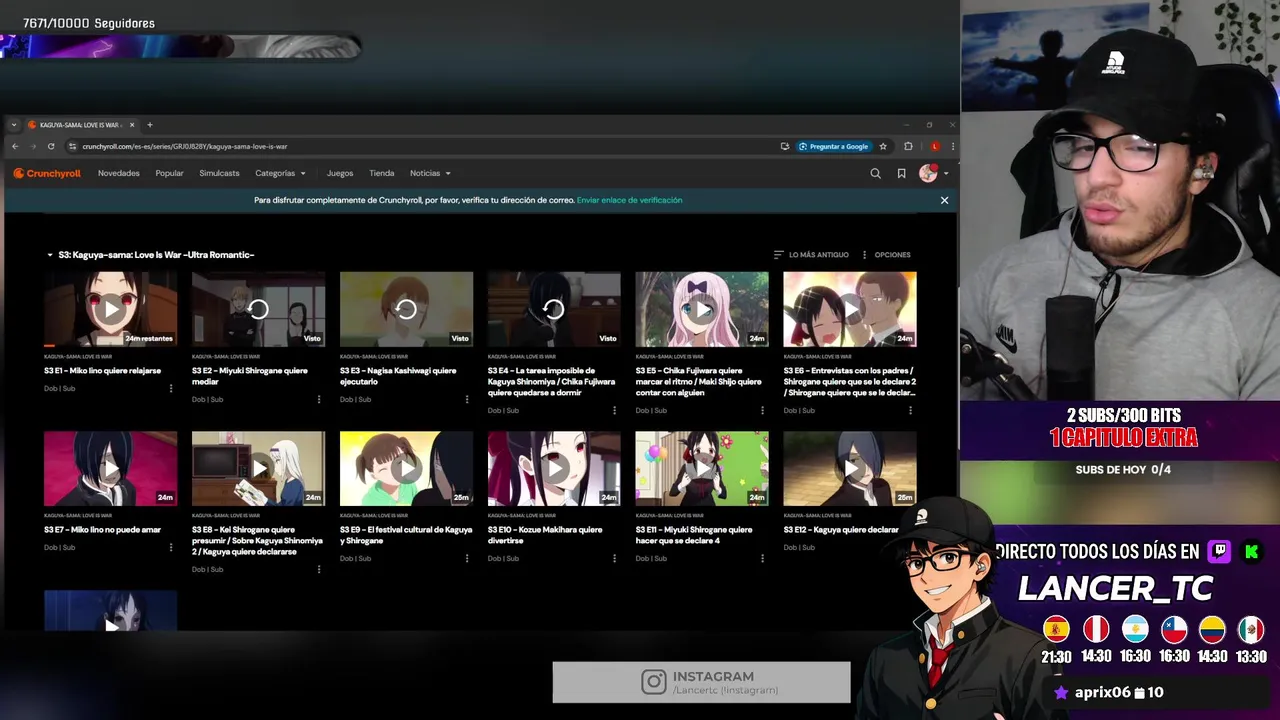Image resolution: width=1280 pixels, height=720 pixels.
Task: Click the Chrome address bar URL
Action: (x=185, y=146)
